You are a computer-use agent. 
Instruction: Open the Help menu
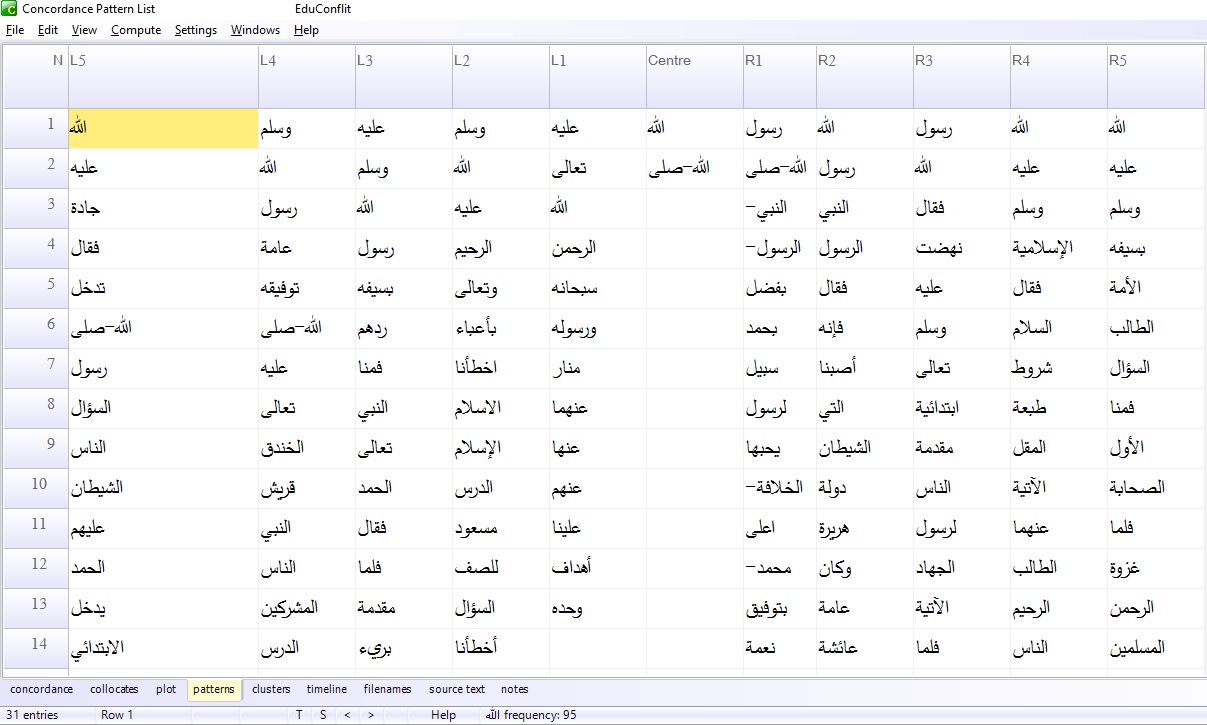[306, 30]
